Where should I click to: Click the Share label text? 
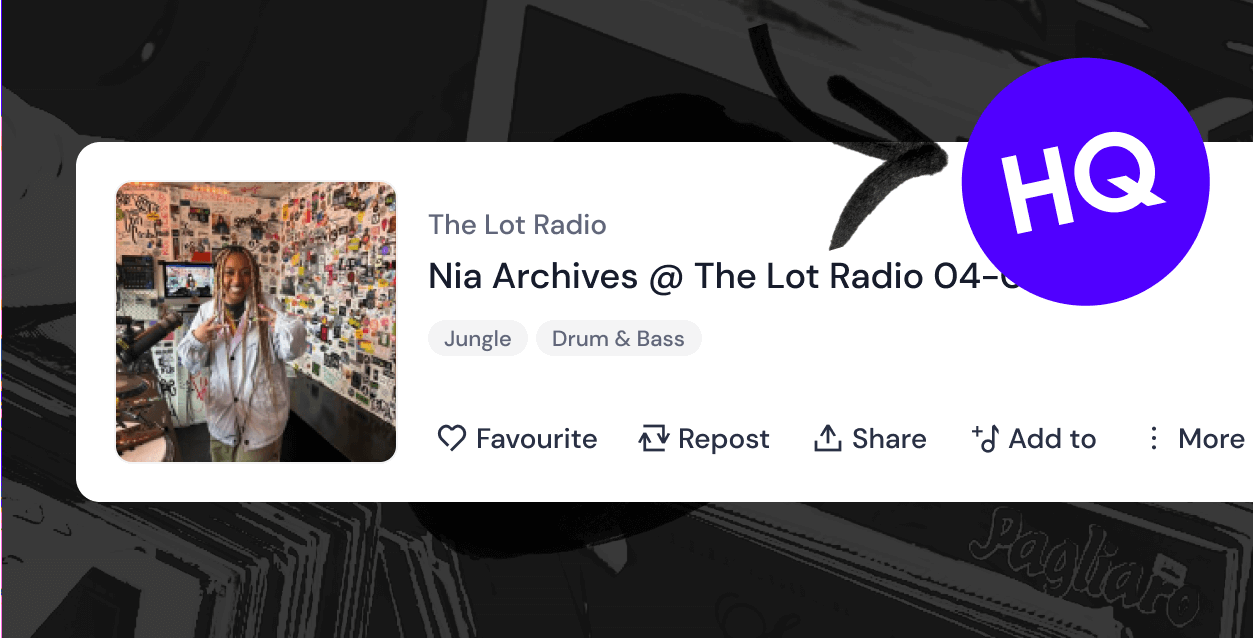tap(889, 439)
